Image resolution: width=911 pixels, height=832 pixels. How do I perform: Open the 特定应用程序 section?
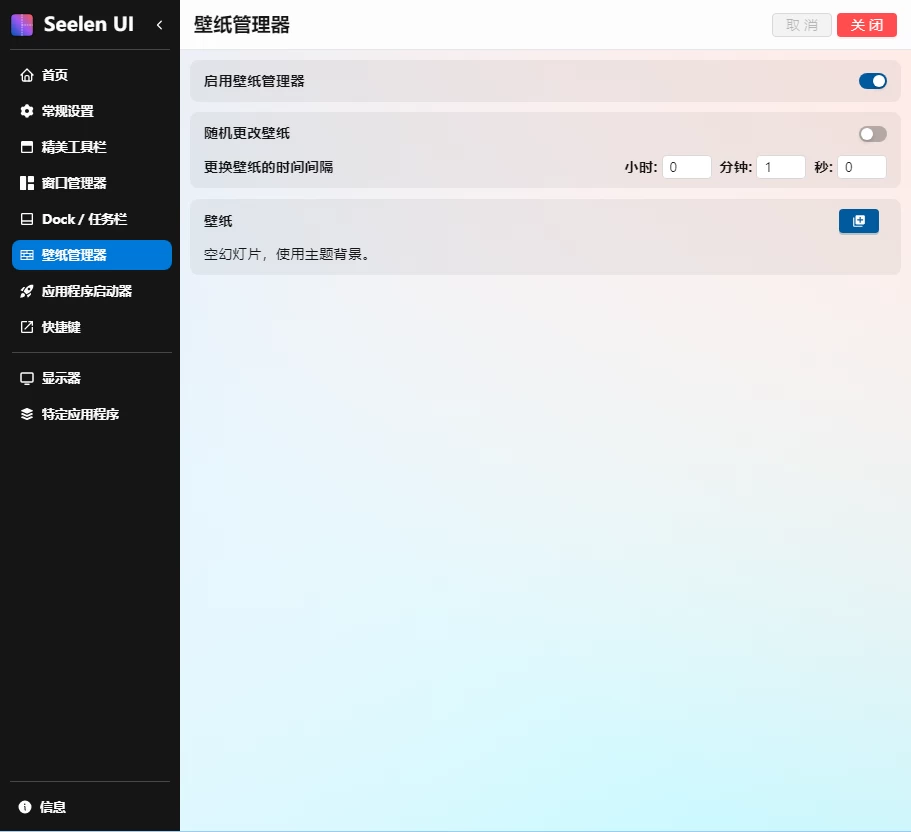[80, 414]
